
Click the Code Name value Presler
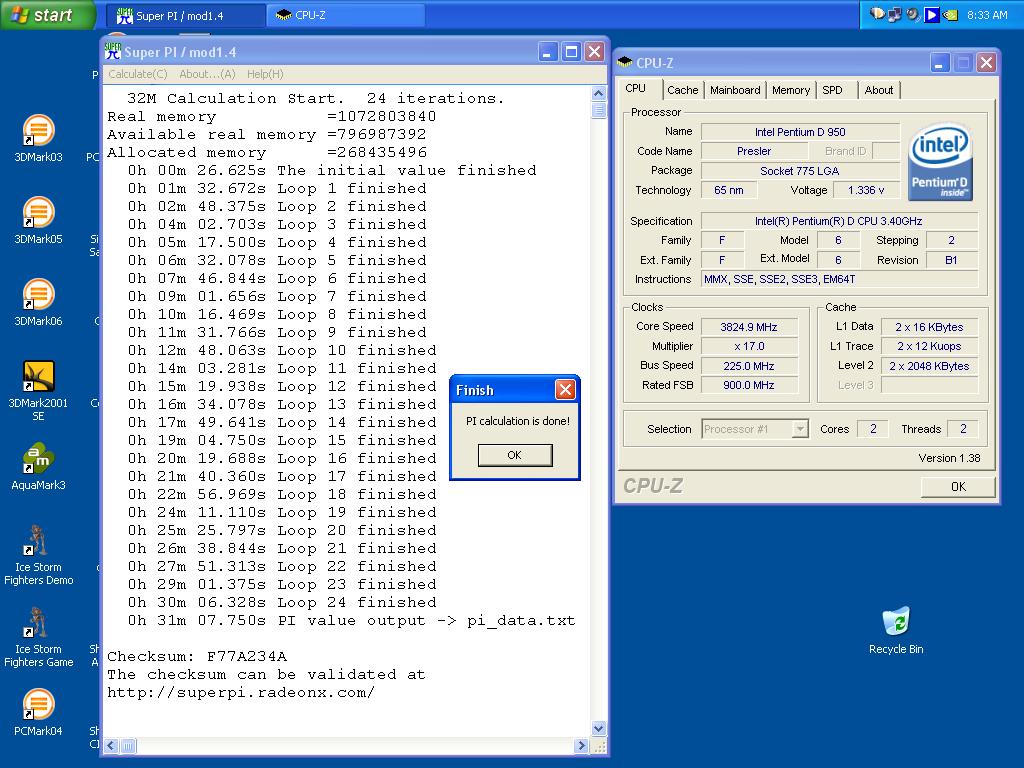tap(754, 151)
